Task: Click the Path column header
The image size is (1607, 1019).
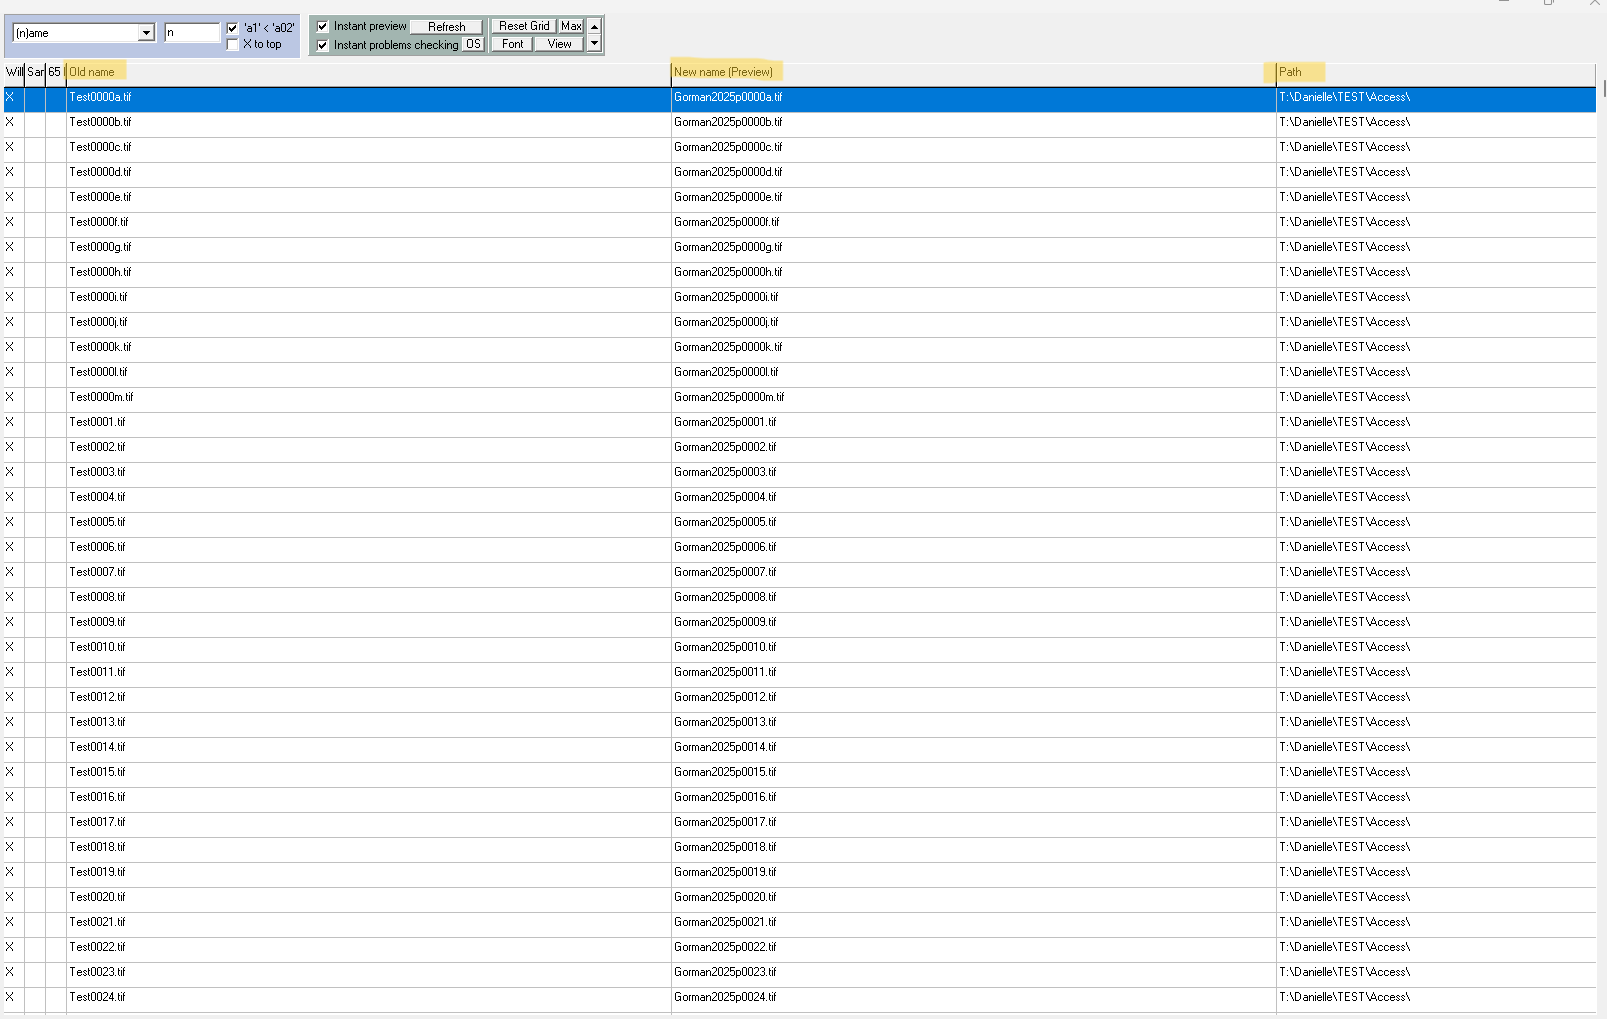Action: click(1290, 72)
